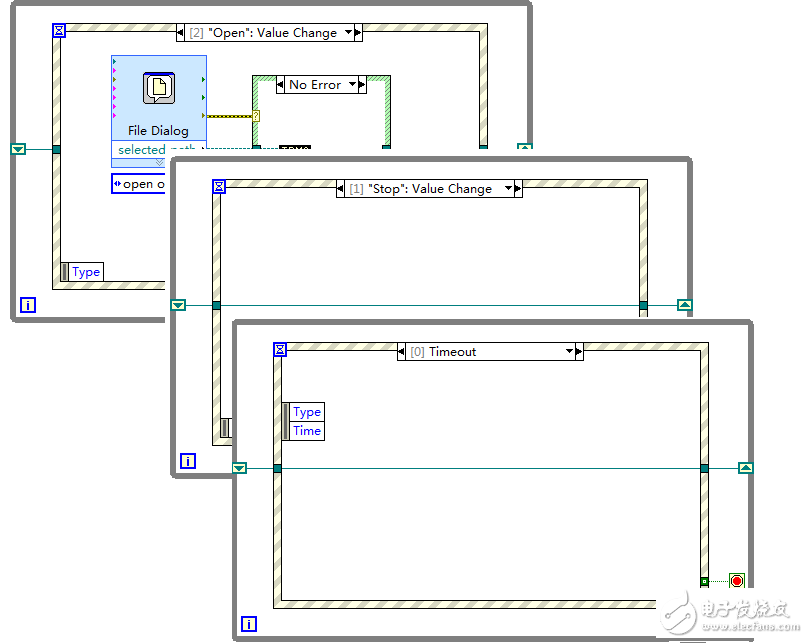Click the timeout hourglass terminal in Open event structure
This screenshot has width=808, height=643.
tap(59, 30)
